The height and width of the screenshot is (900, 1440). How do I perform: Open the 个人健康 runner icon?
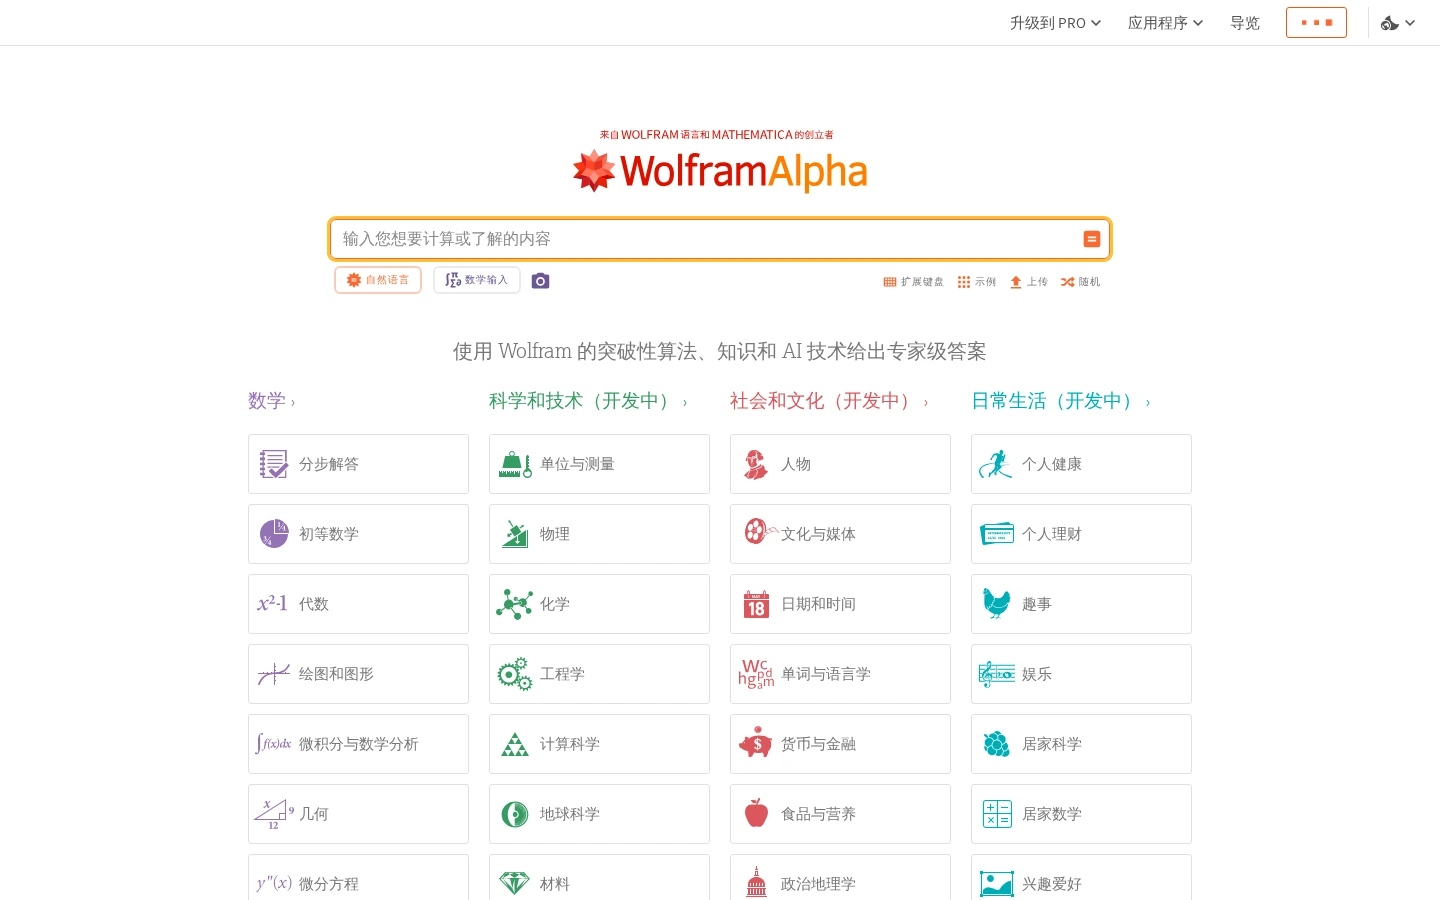tap(996, 464)
